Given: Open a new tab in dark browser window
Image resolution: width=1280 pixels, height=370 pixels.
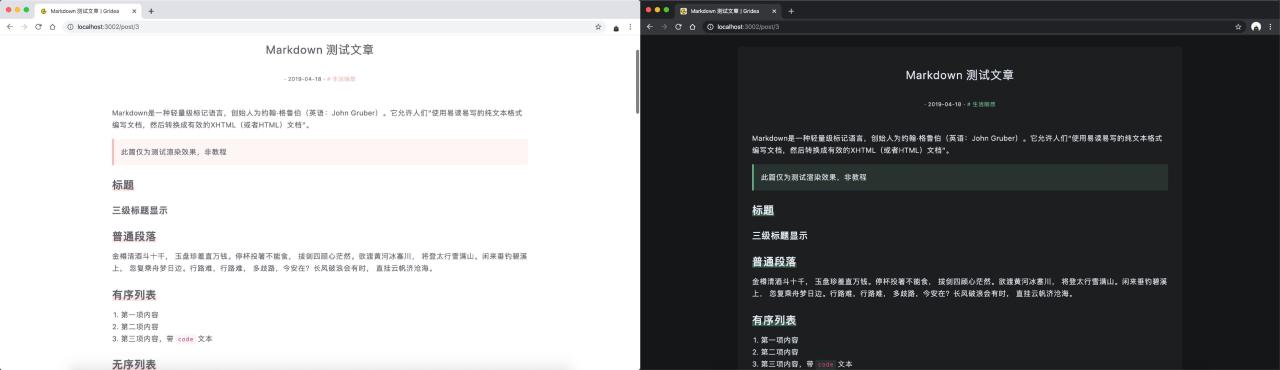Looking at the screenshot, I should tap(791, 11).
